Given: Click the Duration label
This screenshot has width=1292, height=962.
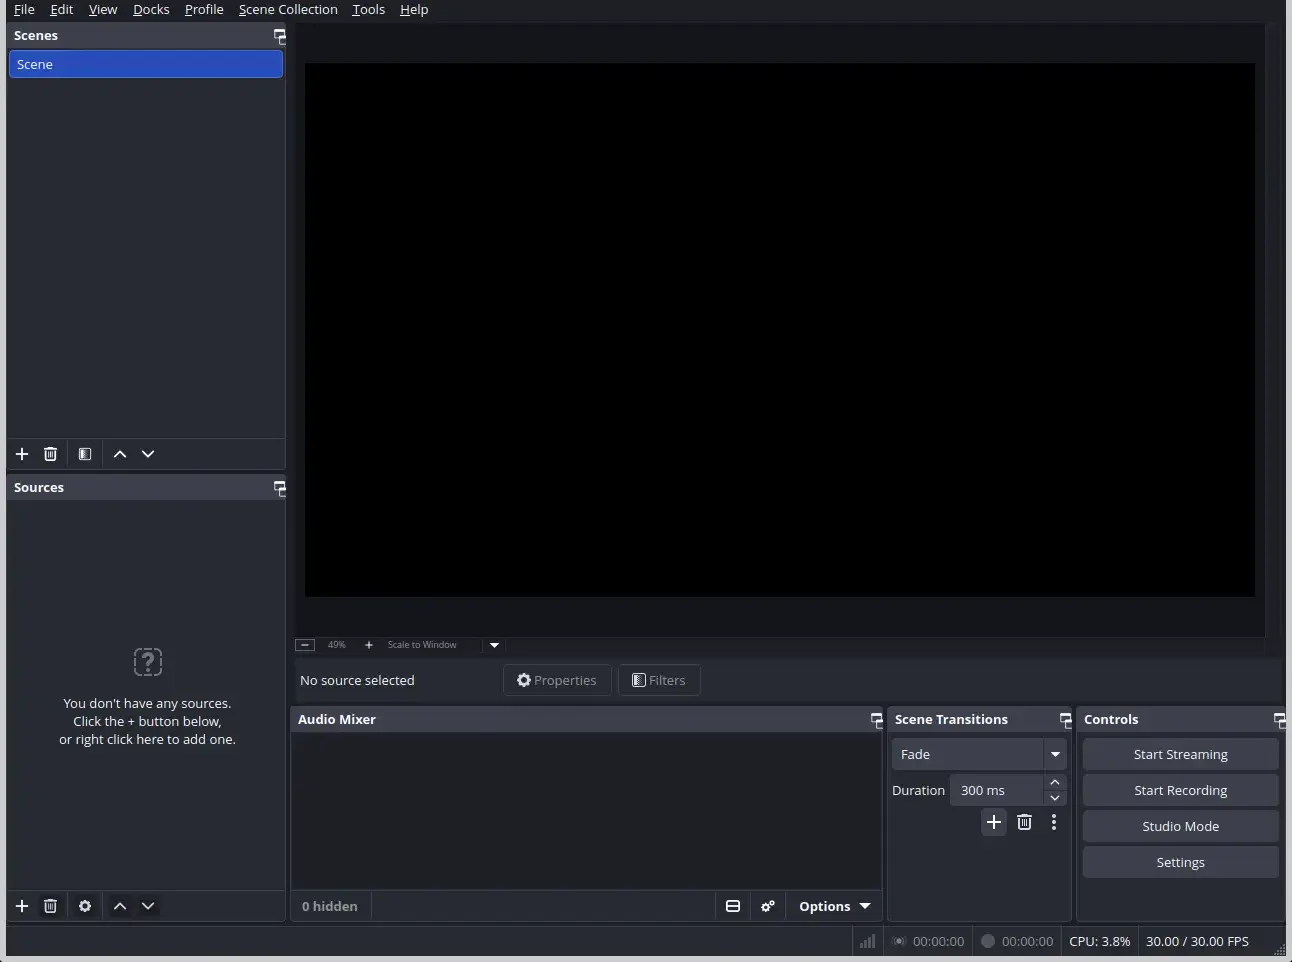Looking at the screenshot, I should click(x=918, y=790).
